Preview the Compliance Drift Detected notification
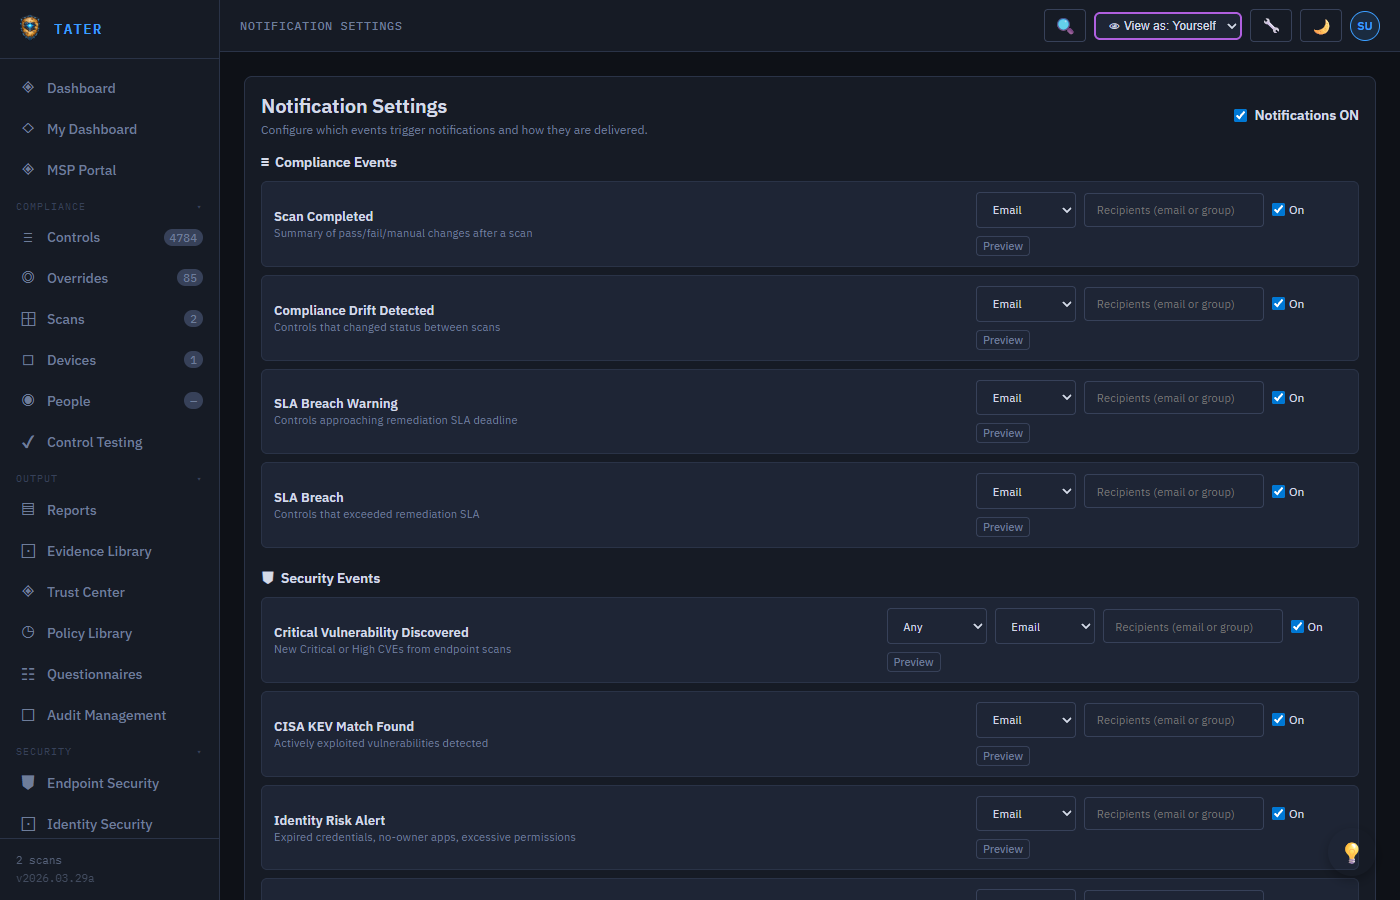 click(1003, 340)
